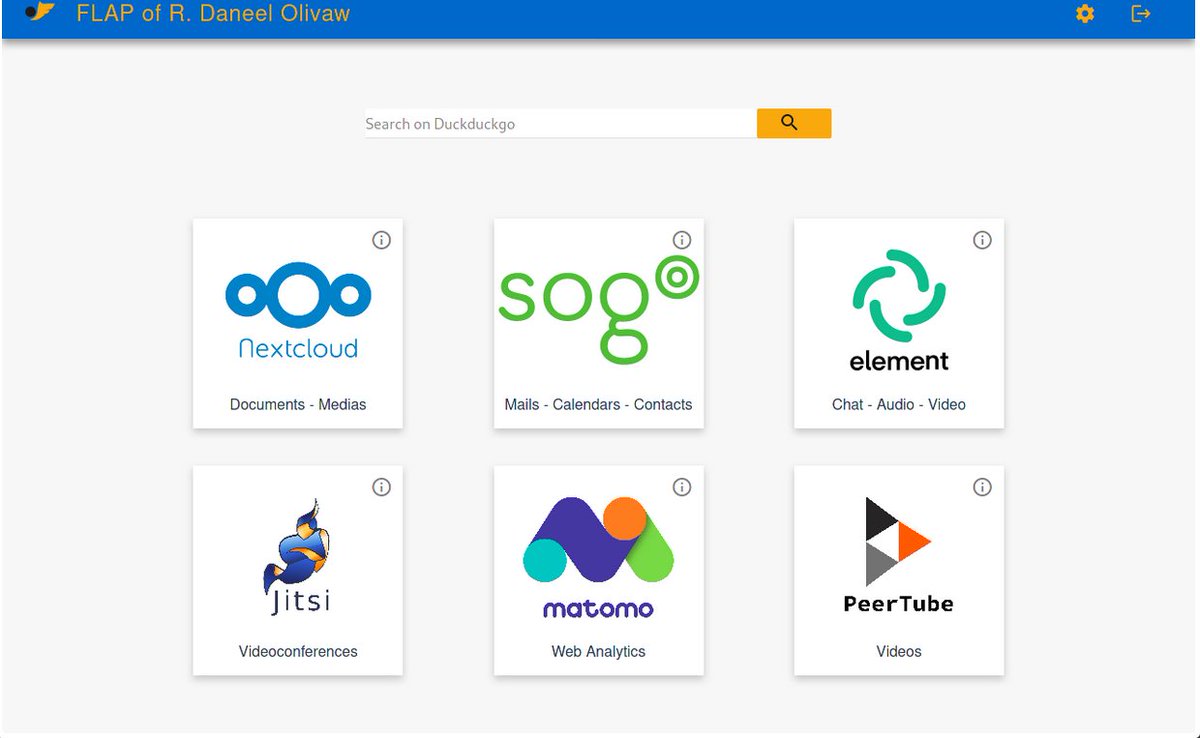Viewport: 1200px width, 738px height.
Task: Click the FLAP bird logo
Action: (39, 12)
